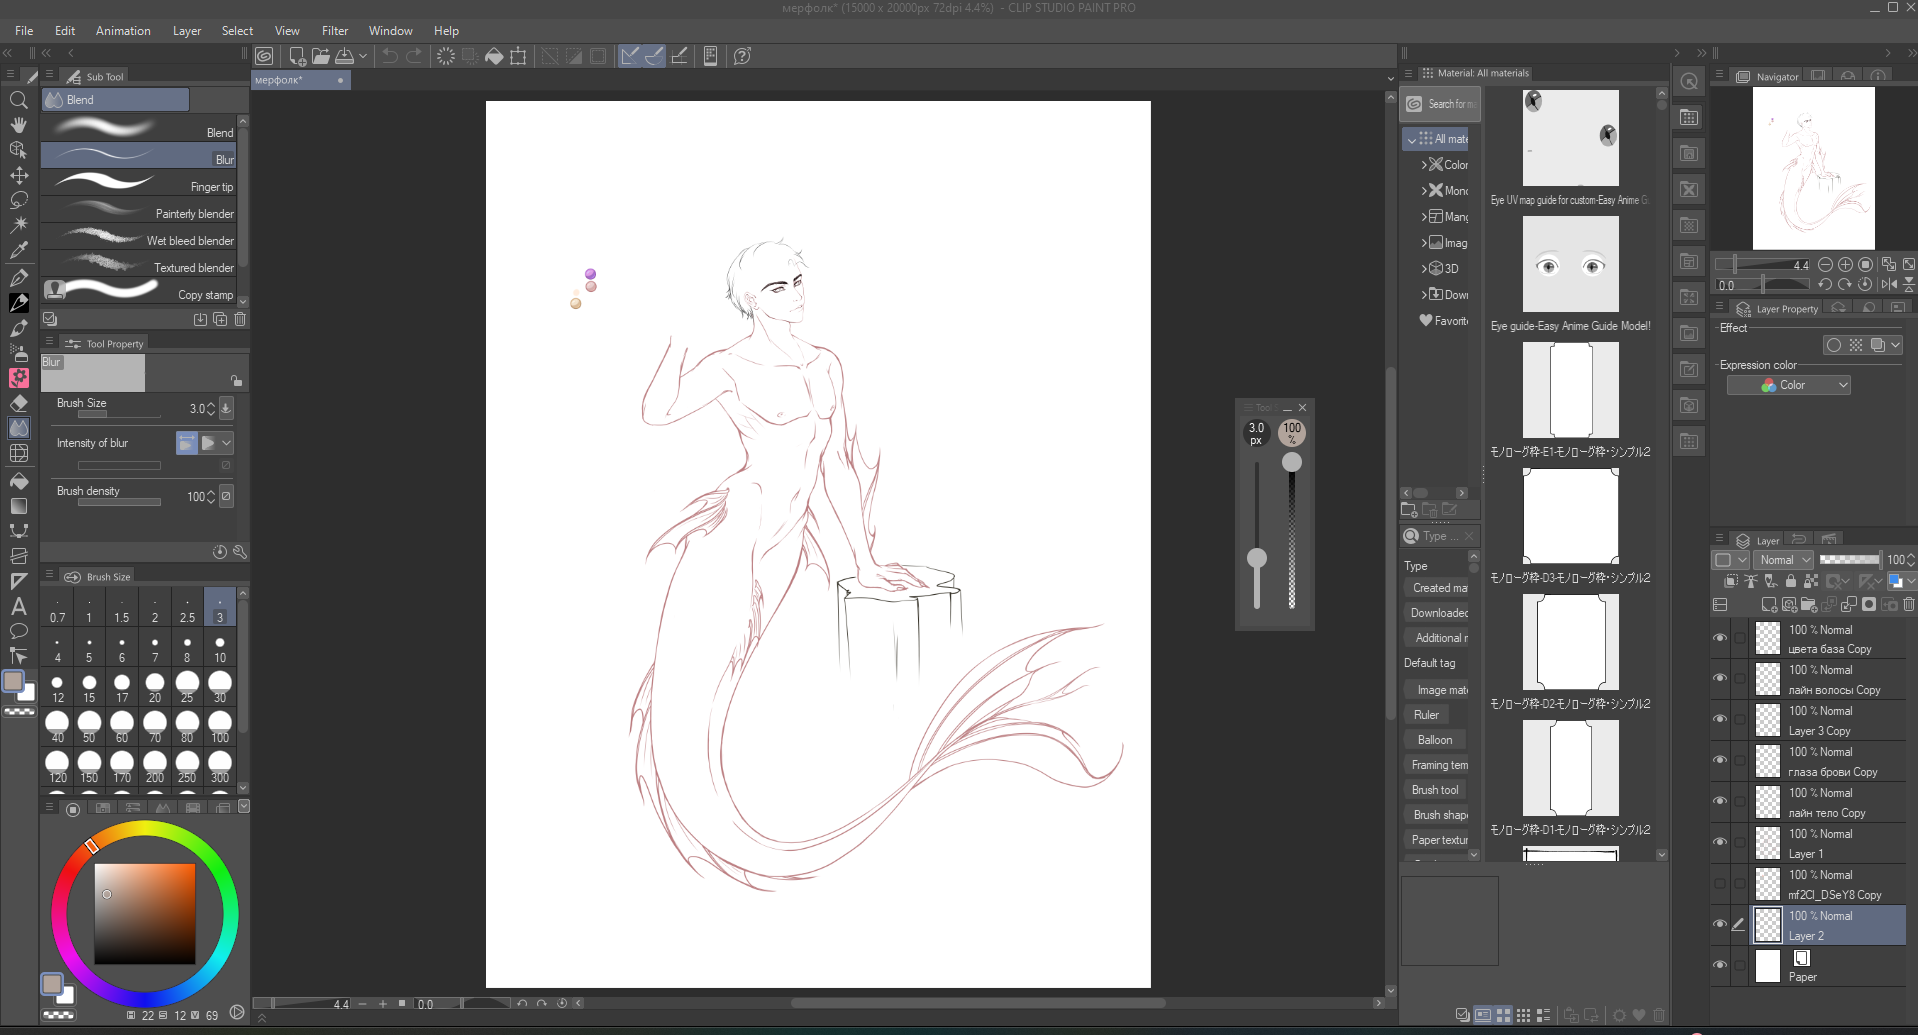Select the Balloon tool

[18, 631]
